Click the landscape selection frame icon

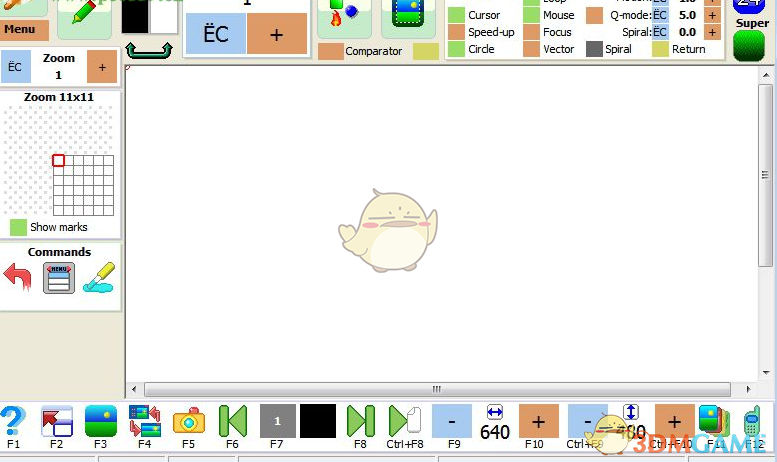pyautogui.click(x=408, y=13)
